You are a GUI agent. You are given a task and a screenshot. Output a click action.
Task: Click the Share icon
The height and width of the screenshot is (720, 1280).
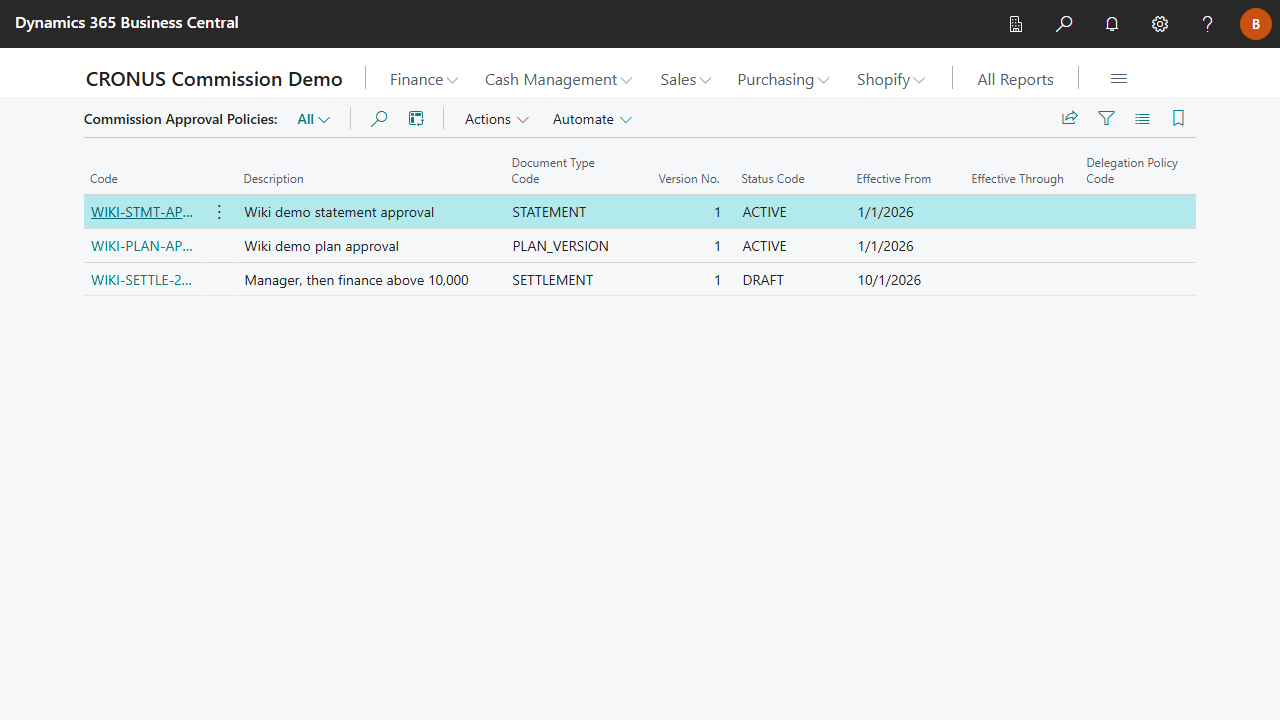pos(1070,118)
